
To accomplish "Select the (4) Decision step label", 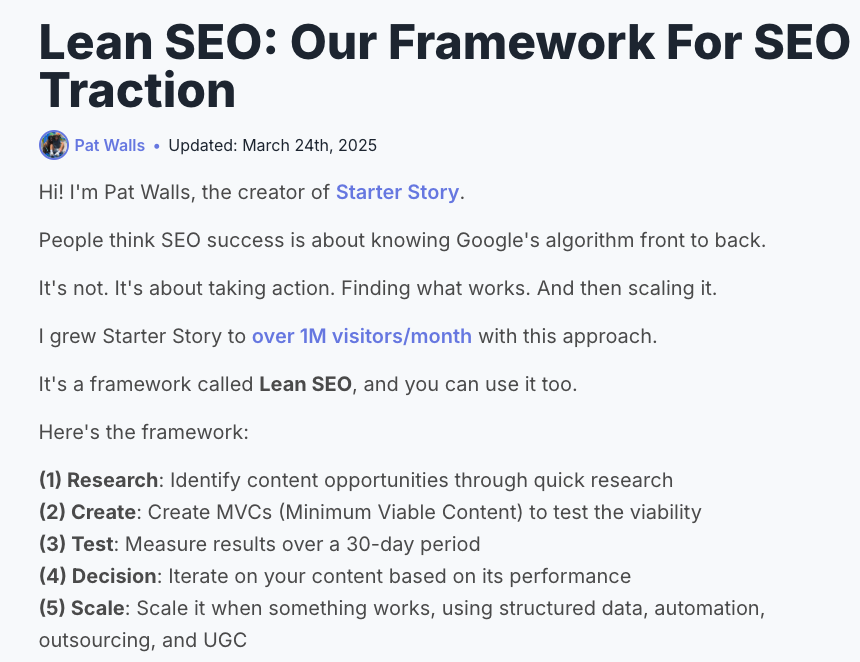I will (x=98, y=576).
